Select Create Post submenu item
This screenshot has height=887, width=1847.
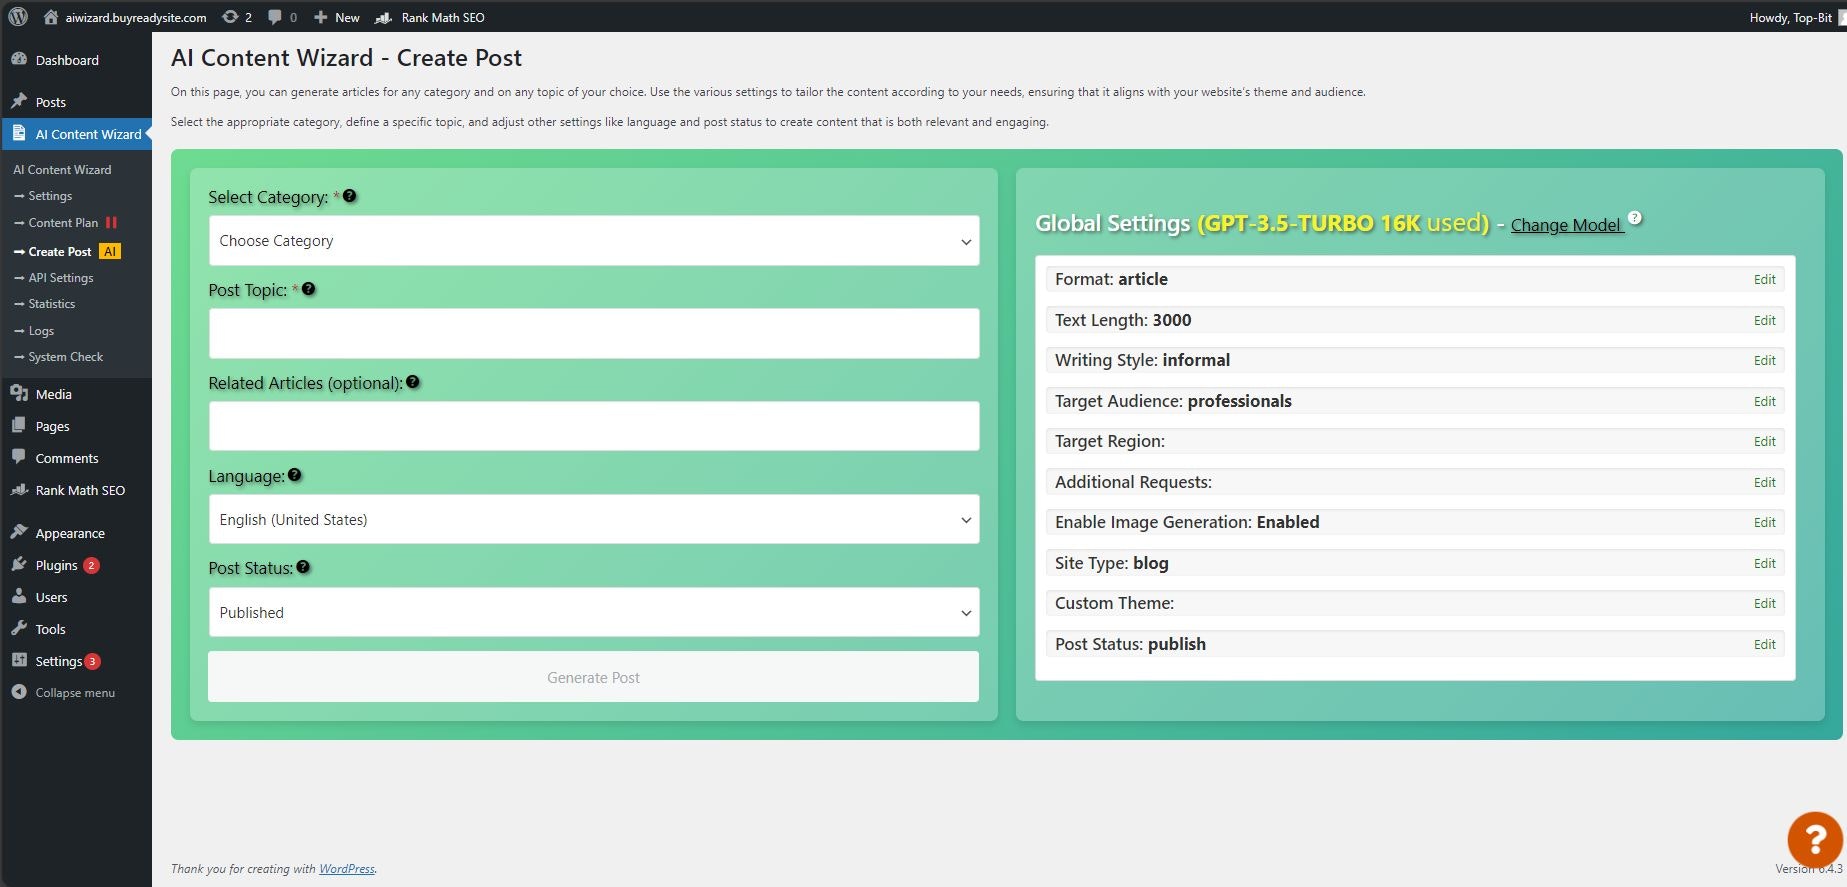60,252
